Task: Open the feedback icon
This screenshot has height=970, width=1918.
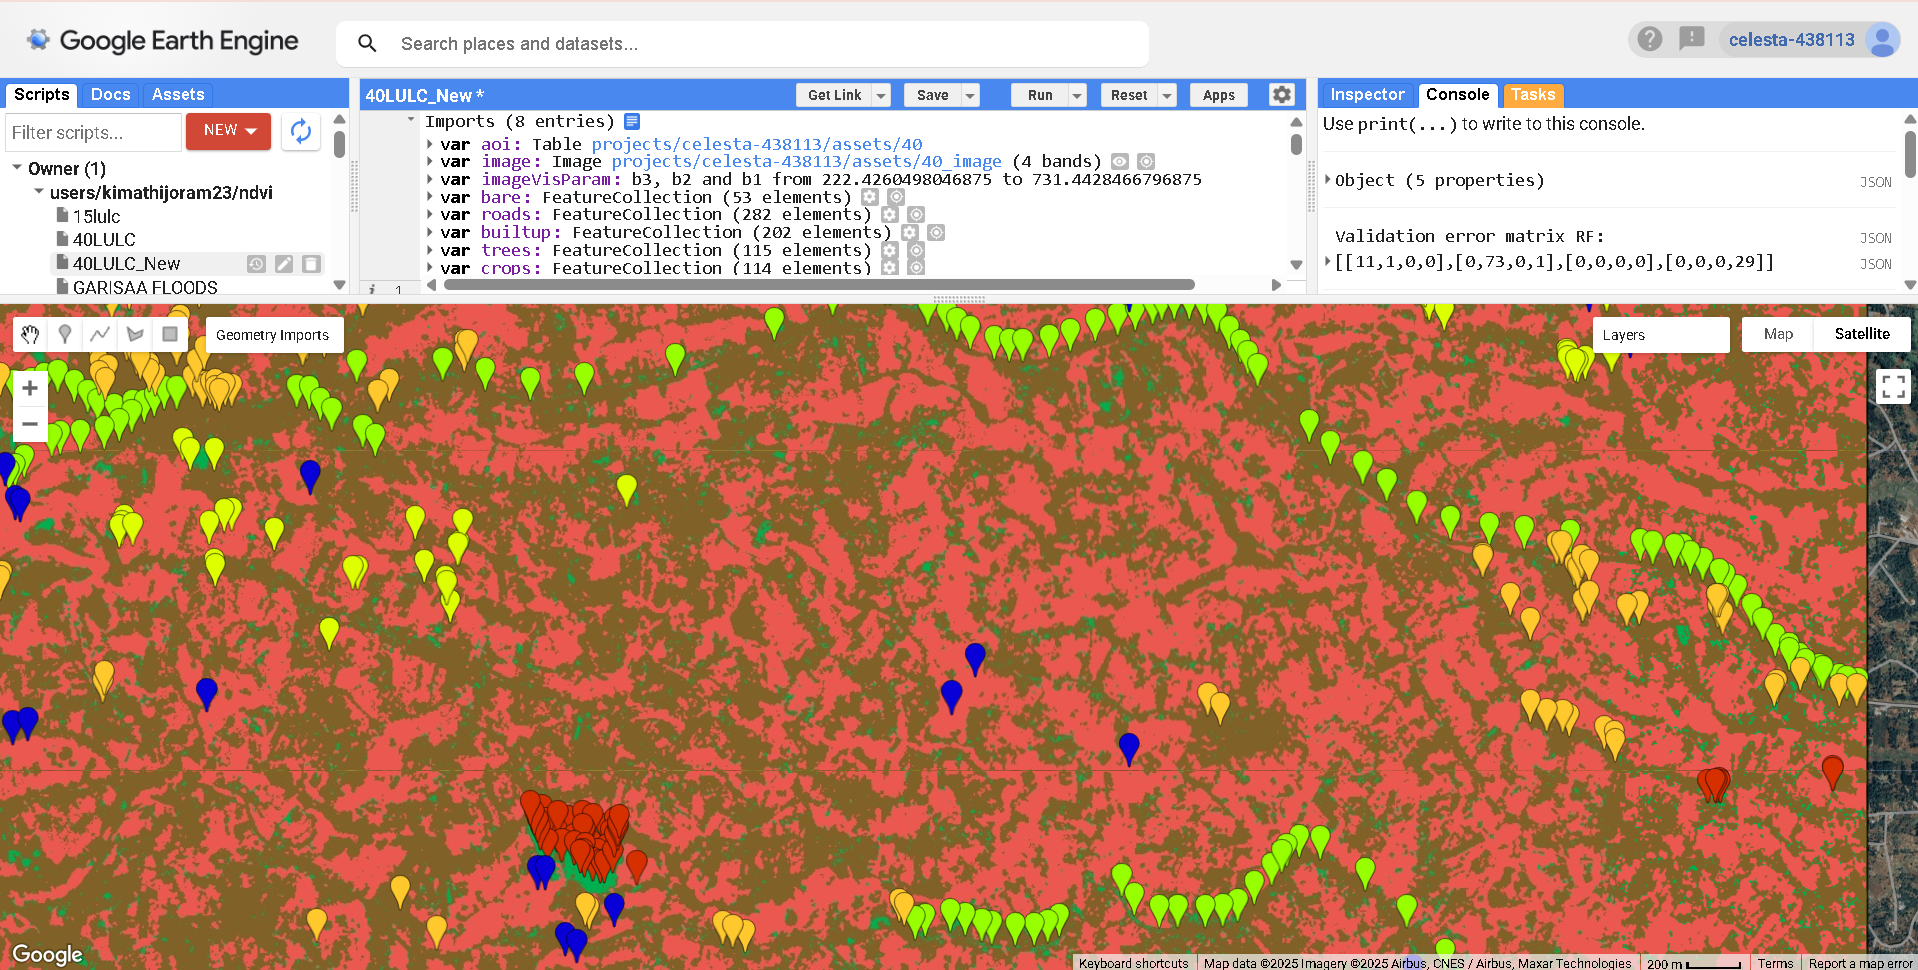Action: pyautogui.click(x=1692, y=39)
